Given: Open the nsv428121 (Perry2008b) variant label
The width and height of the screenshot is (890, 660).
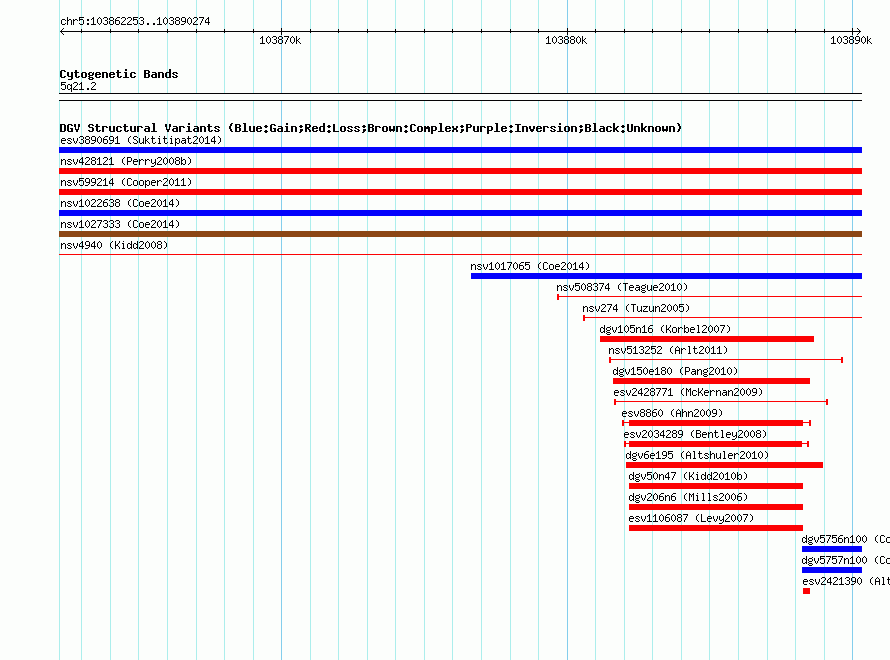Looking at the screenshot, I should click(x=126, y=161).
